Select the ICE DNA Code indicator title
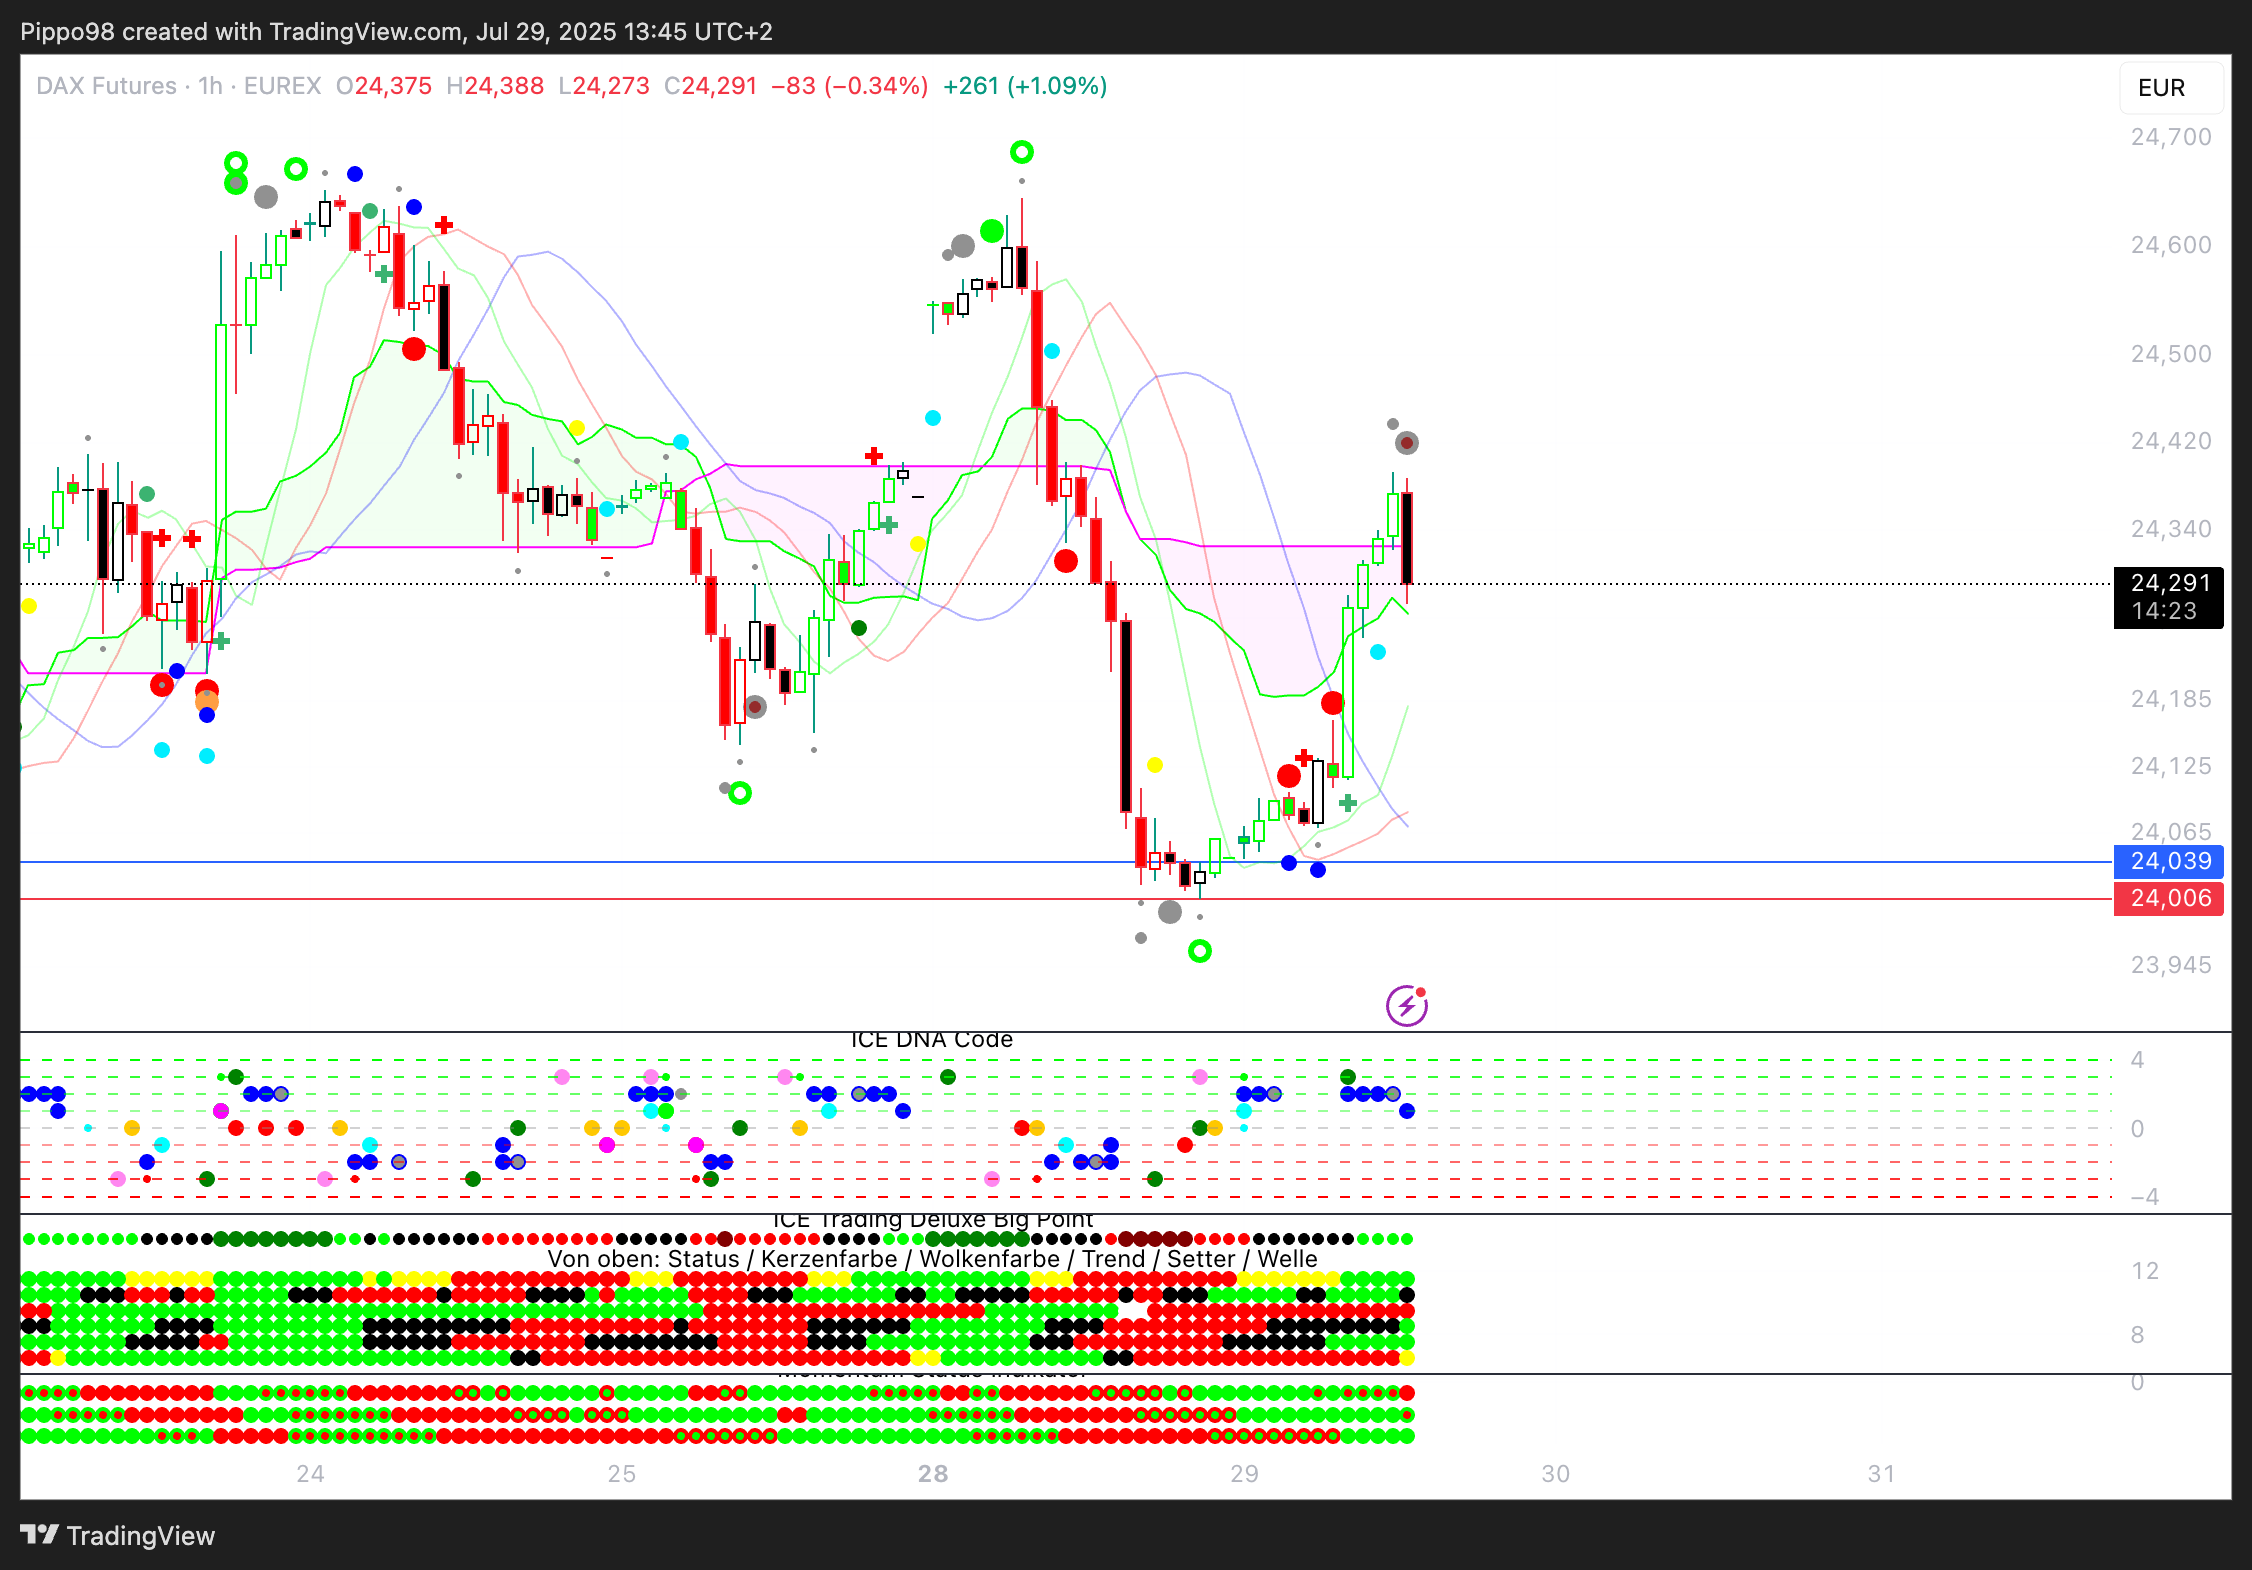 coord(931,1040)
